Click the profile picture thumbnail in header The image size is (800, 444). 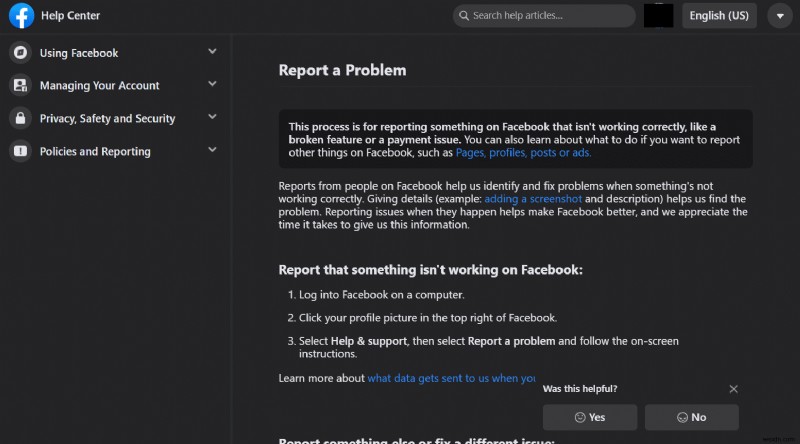tap(658, 16)
